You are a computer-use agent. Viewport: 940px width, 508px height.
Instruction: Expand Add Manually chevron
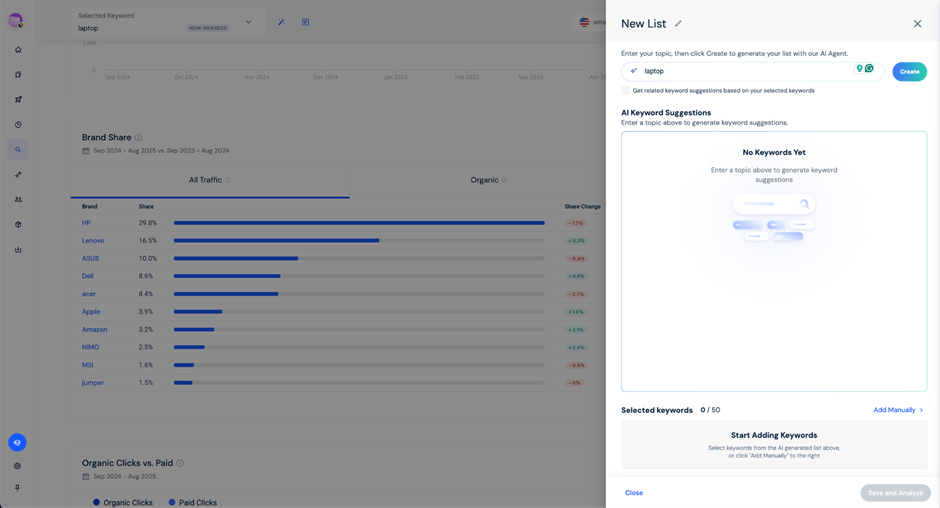(x=921, y=410)
